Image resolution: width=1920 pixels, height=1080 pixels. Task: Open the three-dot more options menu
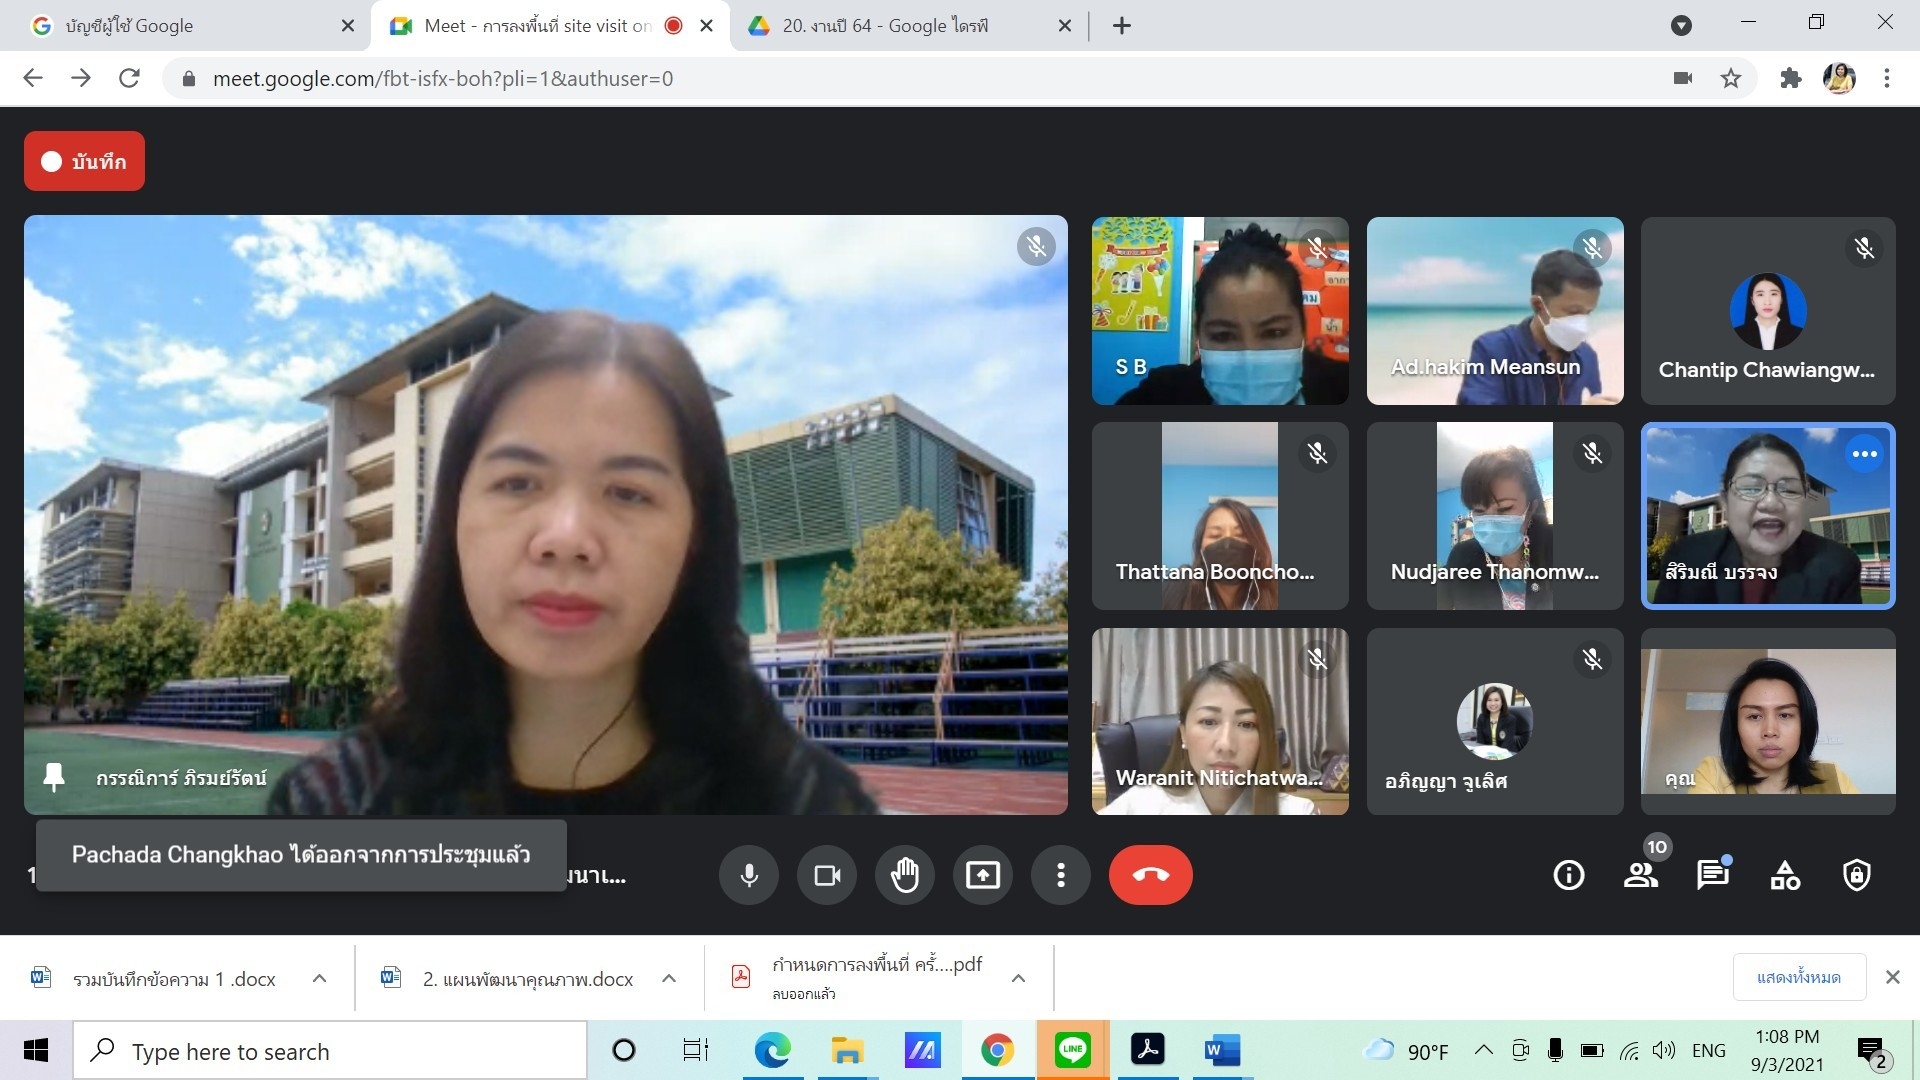(x=1061, y=875)
